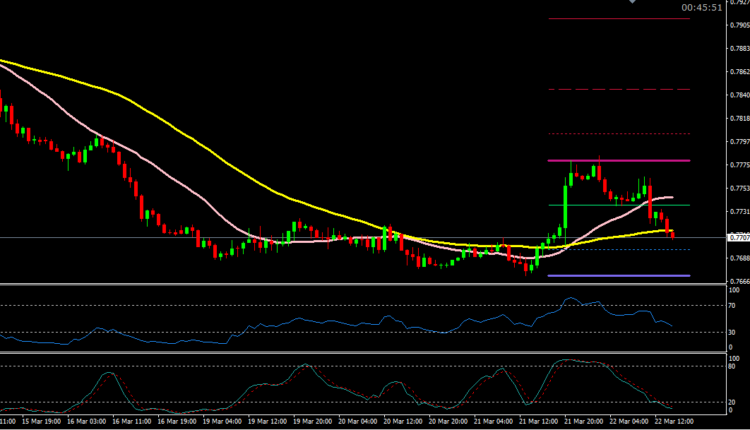Click the blue RSI indicator line

tap(300, 320)
